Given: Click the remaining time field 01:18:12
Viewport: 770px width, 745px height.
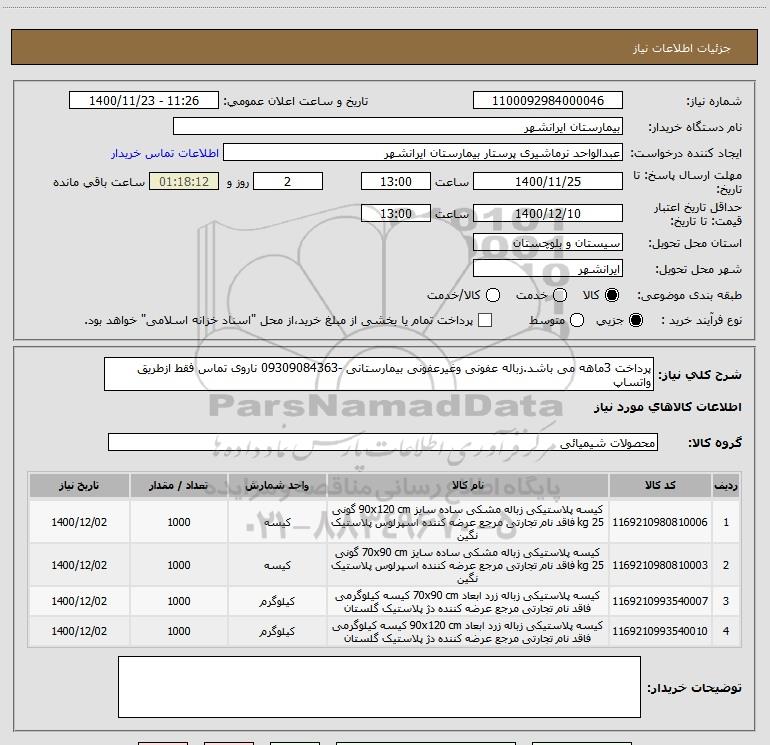Looking at the screenshot, I should (x=184, y=181).
